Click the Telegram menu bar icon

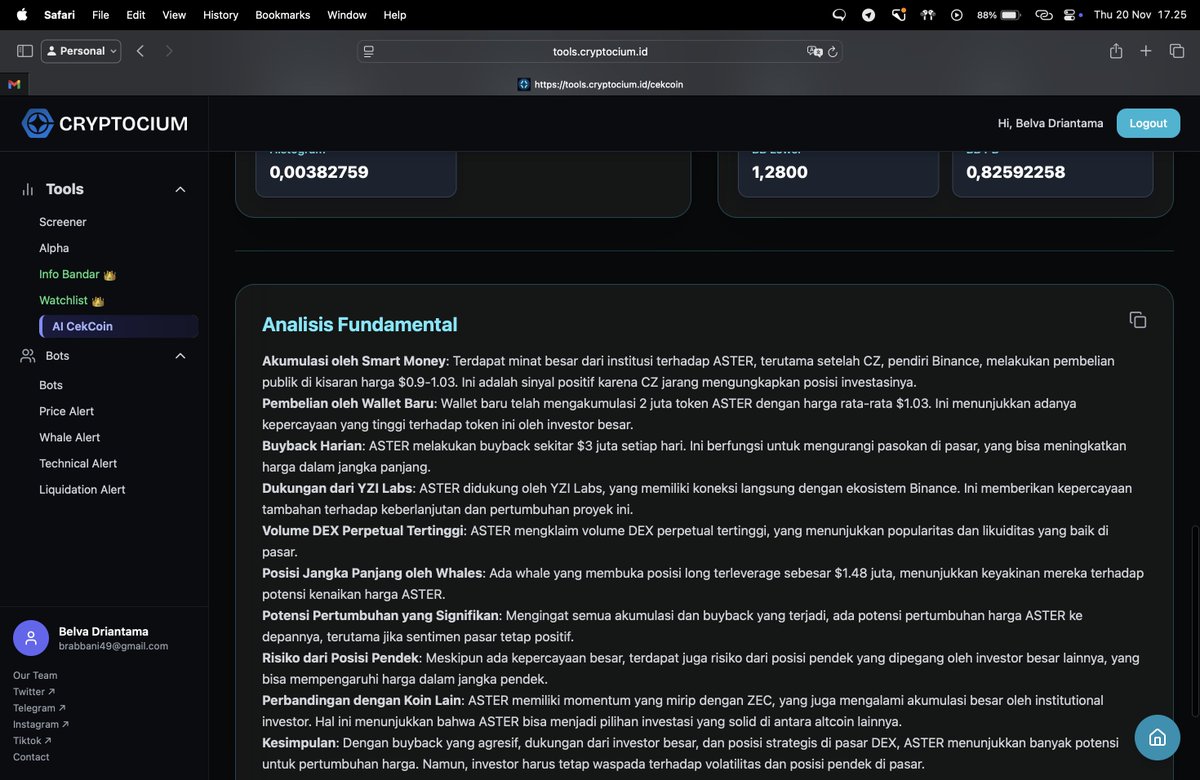(x=868, y=15)
